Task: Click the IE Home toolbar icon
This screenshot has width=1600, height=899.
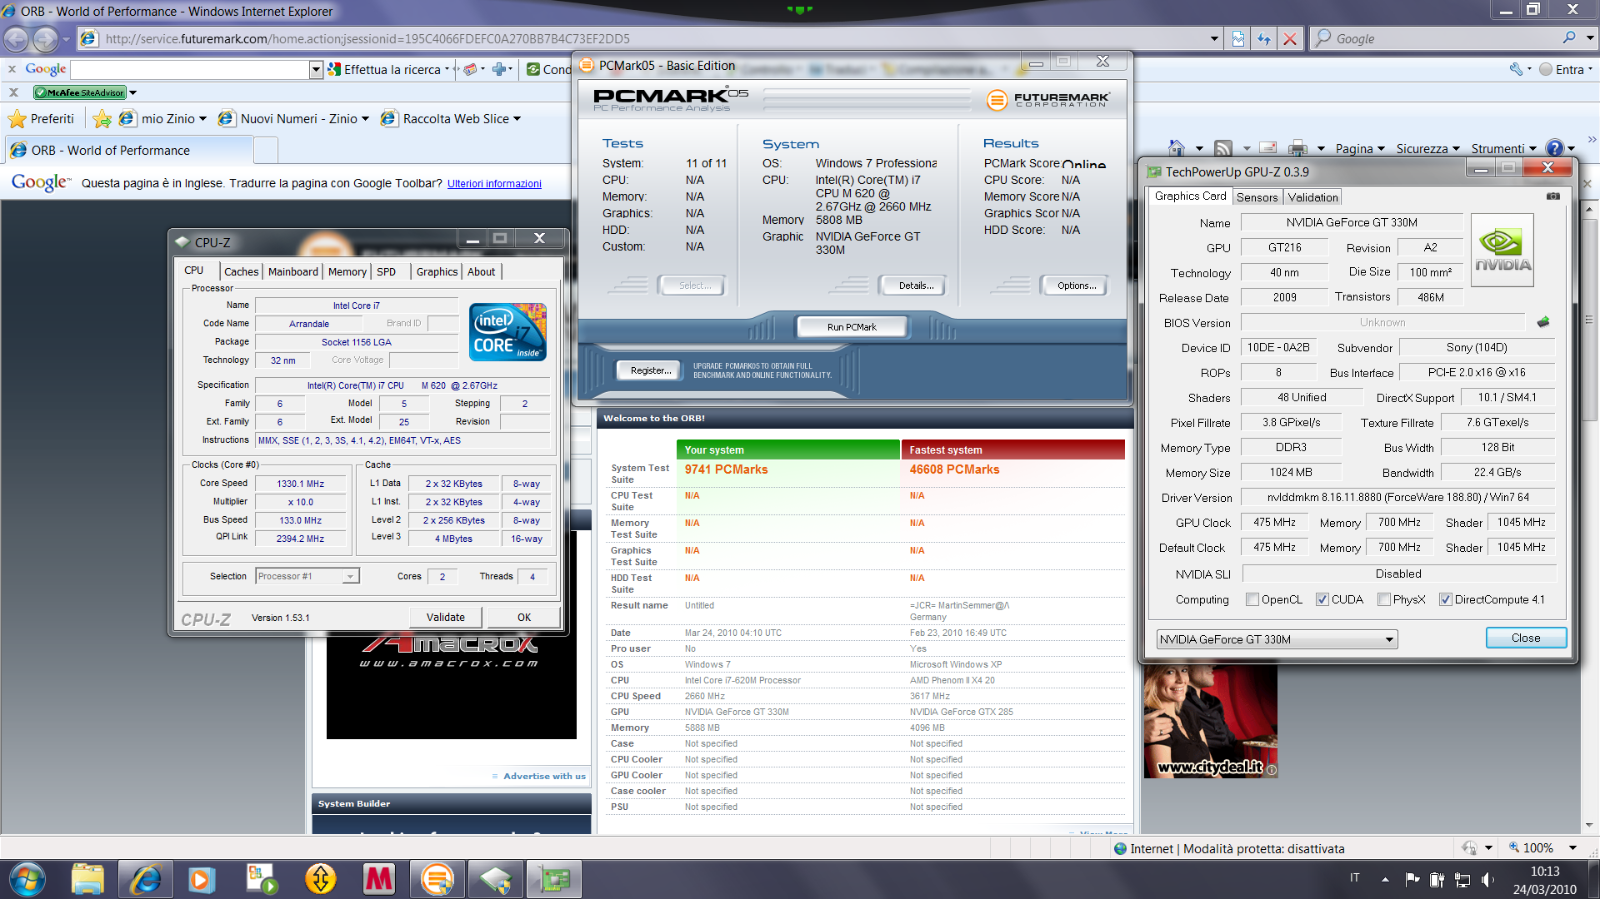Action: (1177, 148)
